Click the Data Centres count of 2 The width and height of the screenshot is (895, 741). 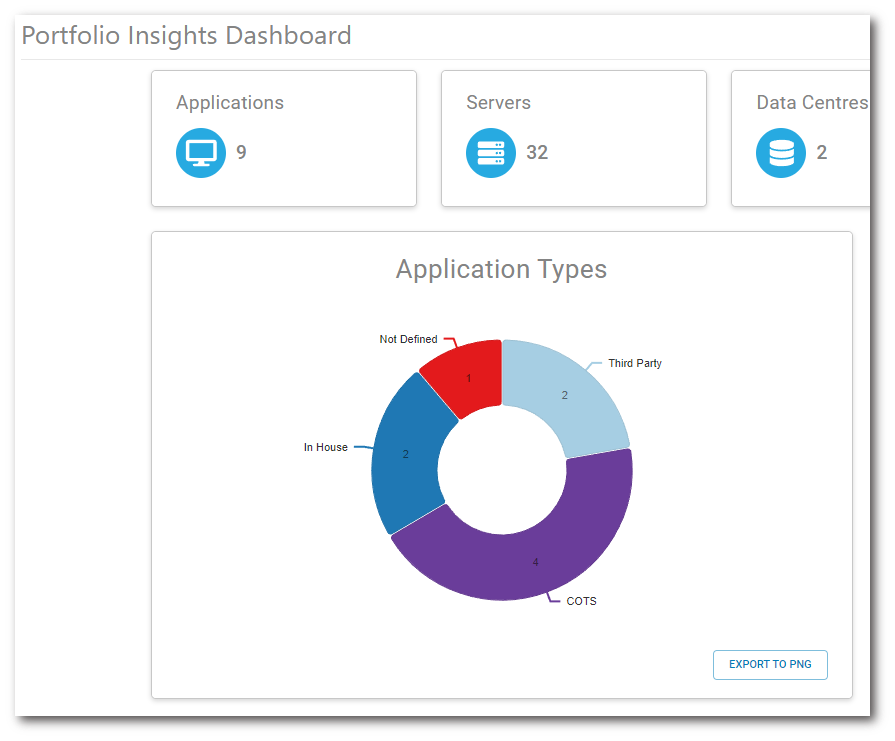(822, 153)
